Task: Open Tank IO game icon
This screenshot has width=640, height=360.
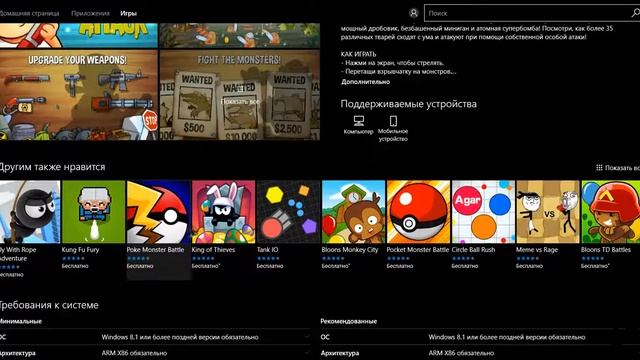Action: (x=288, y=212)
